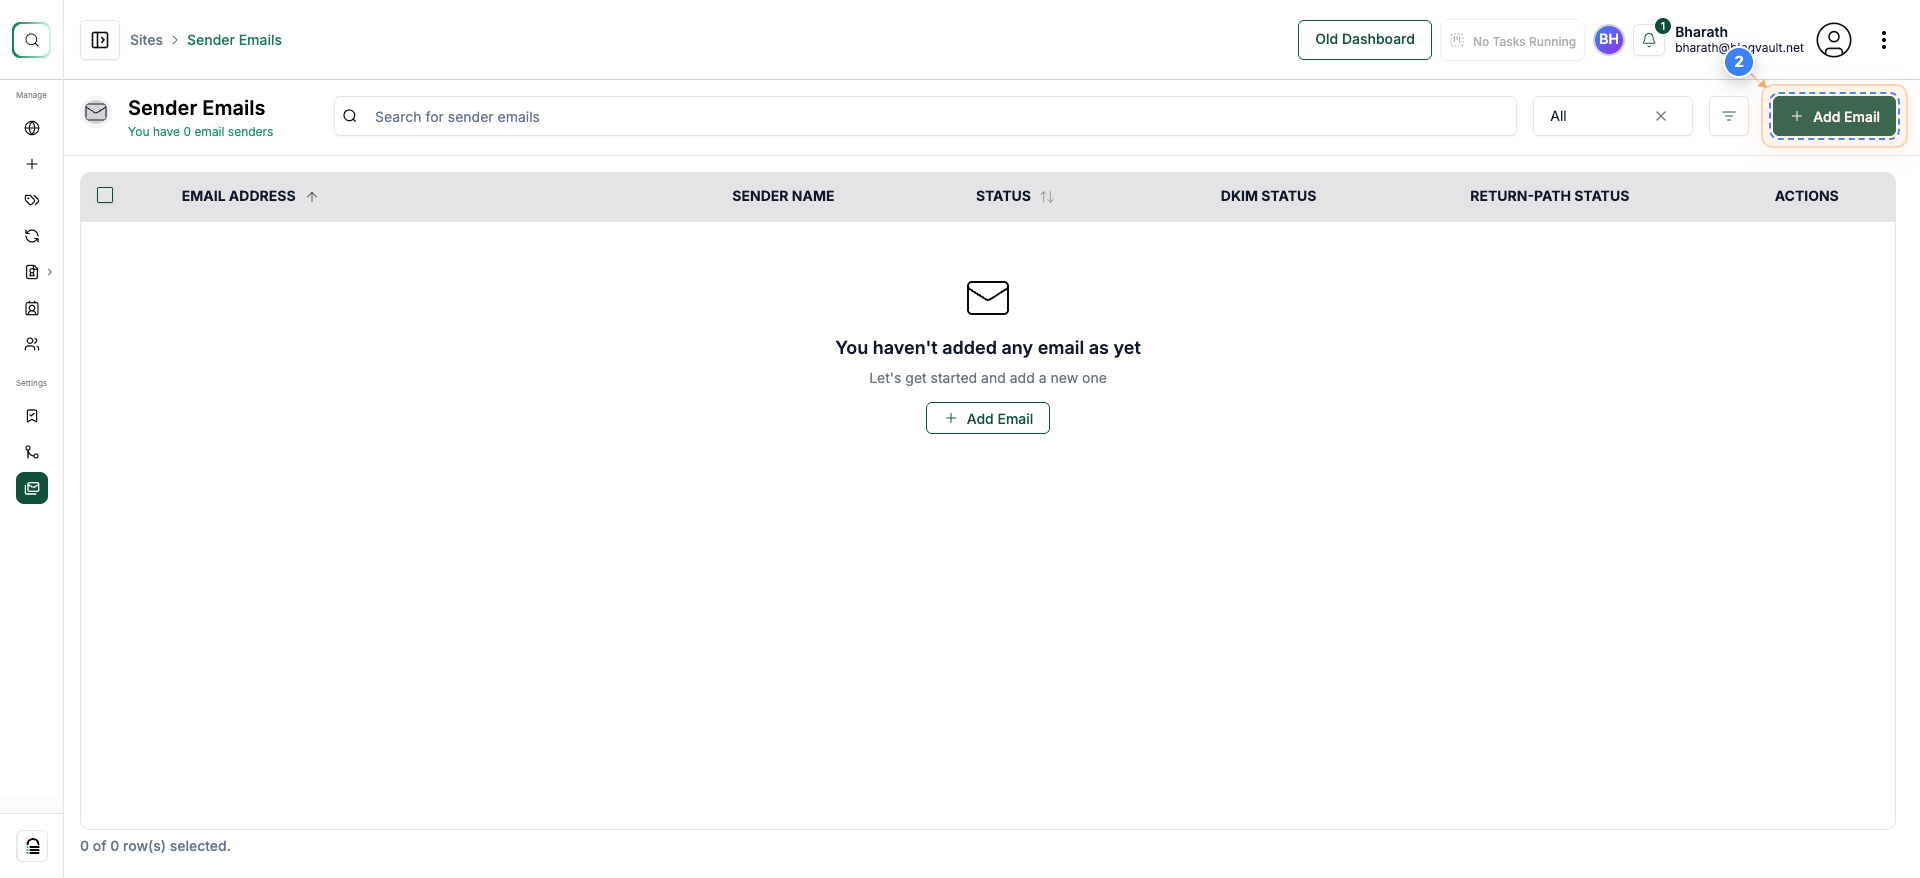Screen dimensions: 1920x878
Task: Open the users team icon in the sidebar
Action: tap(32, 344)
